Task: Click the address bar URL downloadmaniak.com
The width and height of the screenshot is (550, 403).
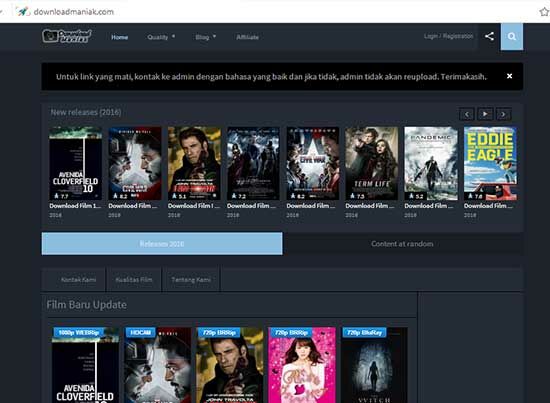Action: pos(74,12)
